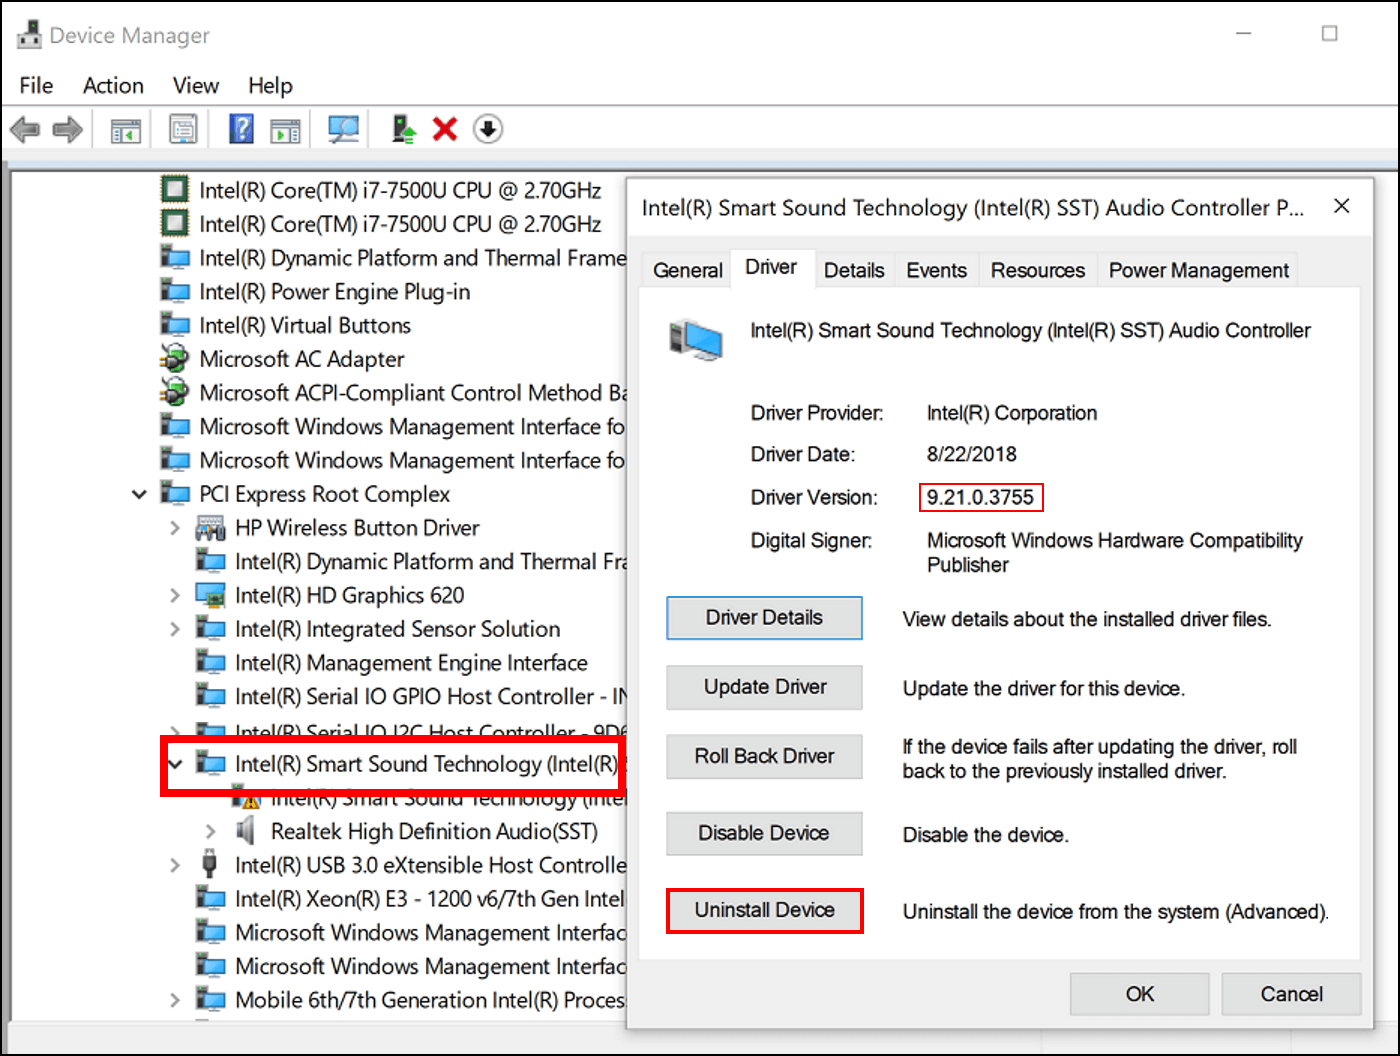Close the SST Audio Controller properties dialog
The image size is (1400, 1056).
[x=1342, y=206]
